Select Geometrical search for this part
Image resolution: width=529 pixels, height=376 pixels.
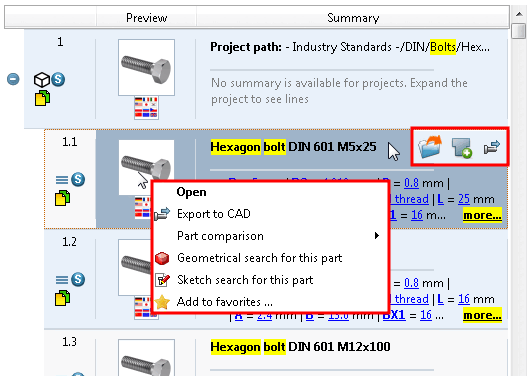coord(270,258)
